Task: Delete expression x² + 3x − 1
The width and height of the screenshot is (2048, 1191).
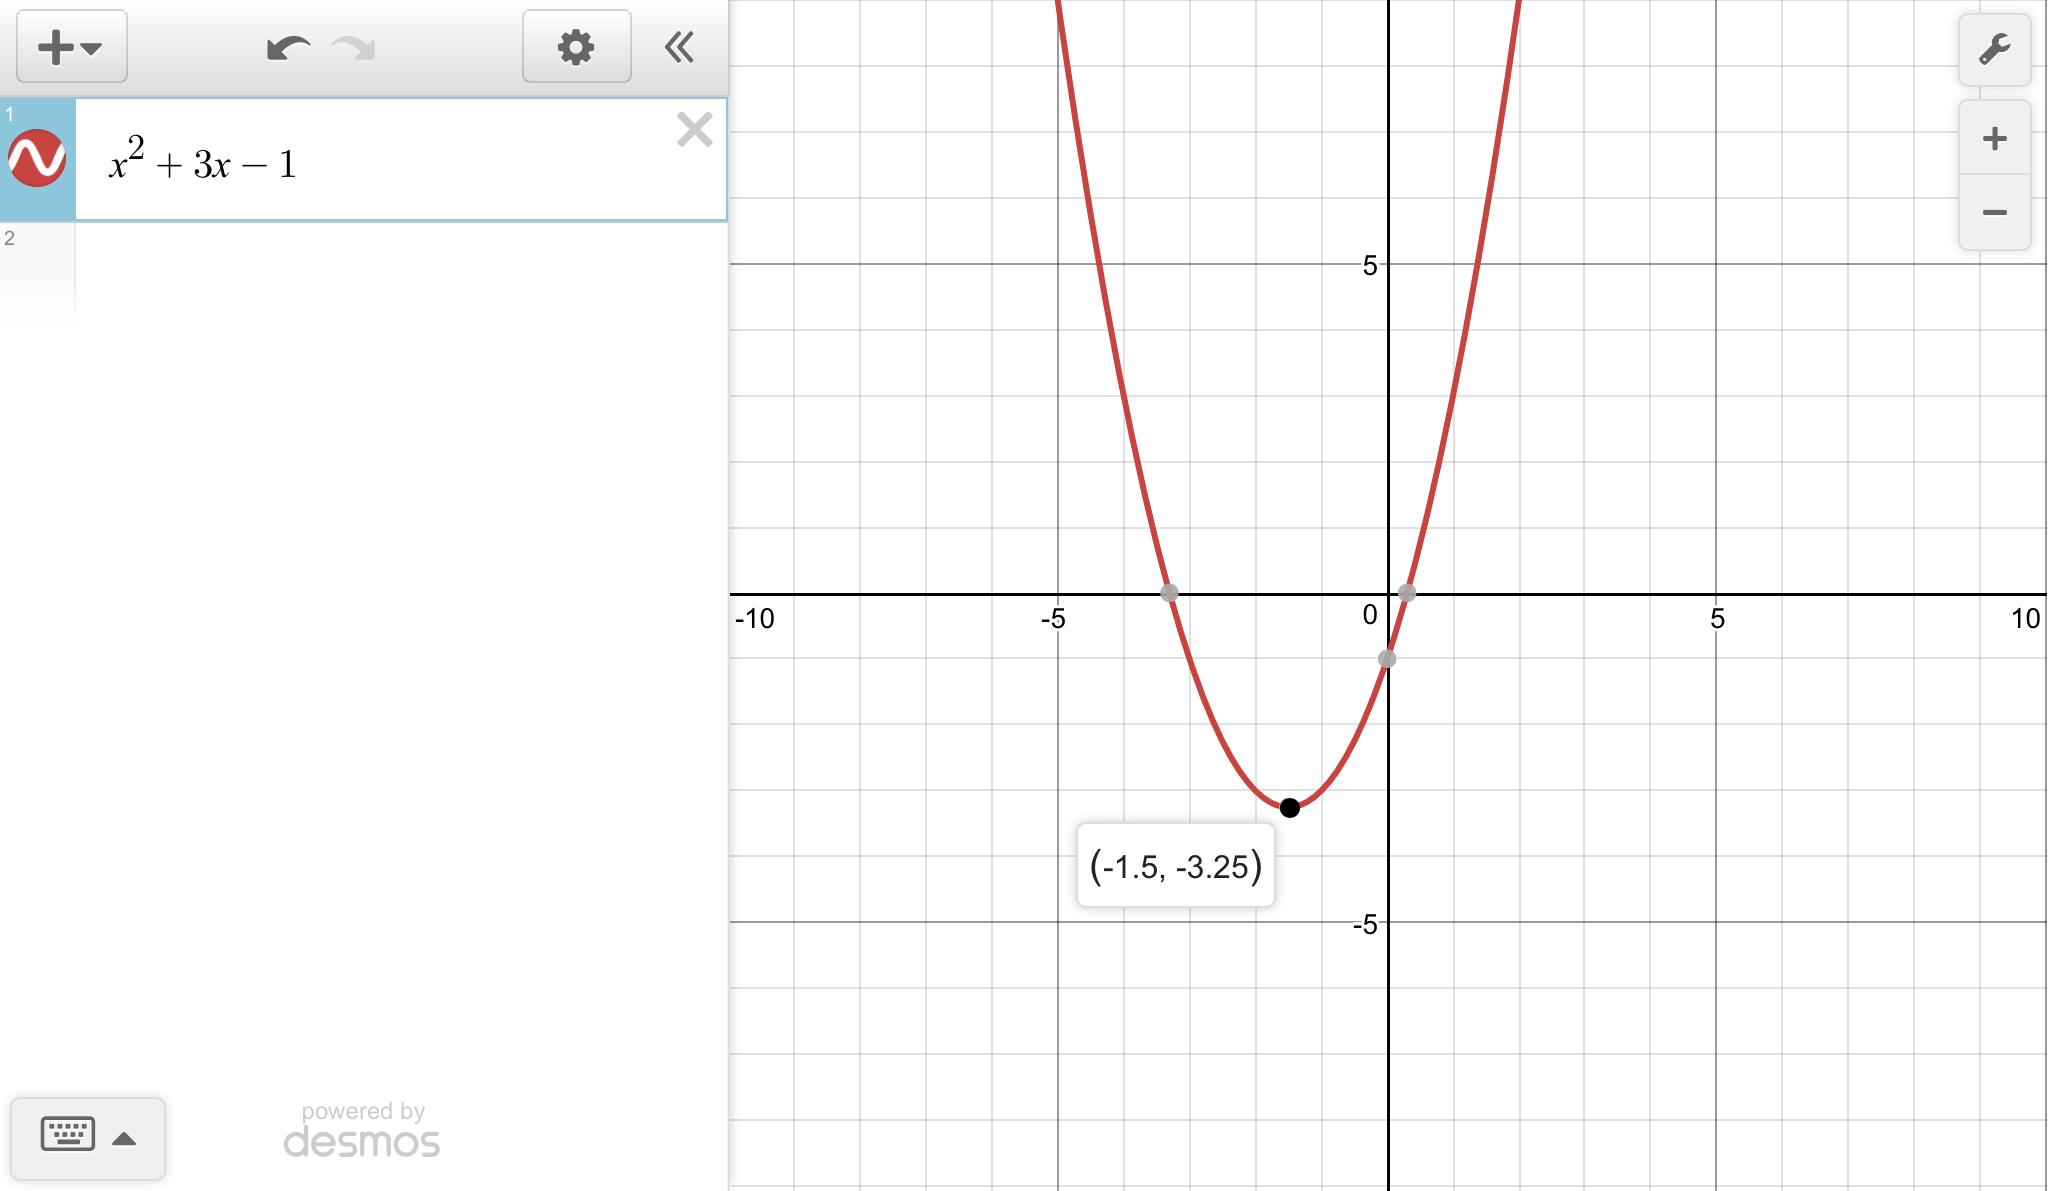Action: click(x=694, y=130)
